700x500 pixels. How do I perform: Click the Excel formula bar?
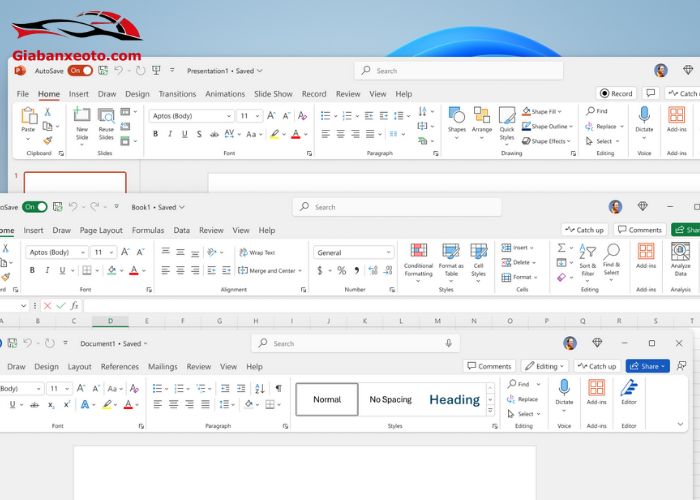[391, 305]
